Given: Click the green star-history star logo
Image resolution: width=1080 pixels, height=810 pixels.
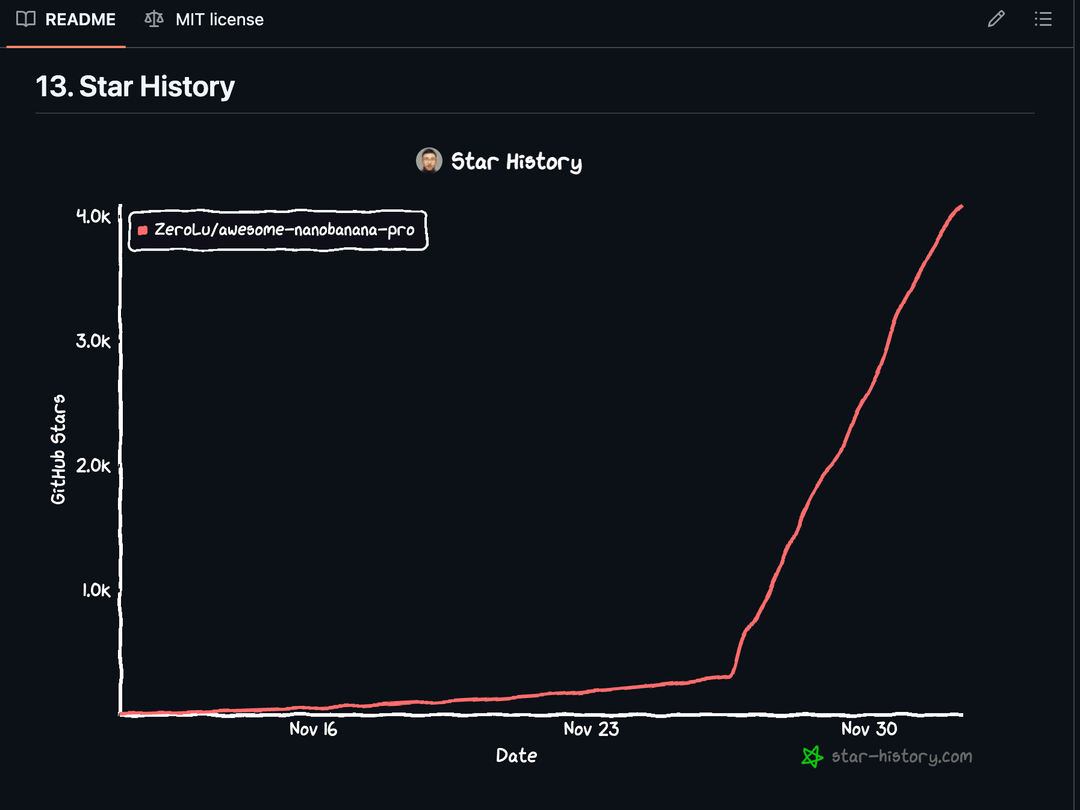Looking at the screenshot, I should 812,756.
